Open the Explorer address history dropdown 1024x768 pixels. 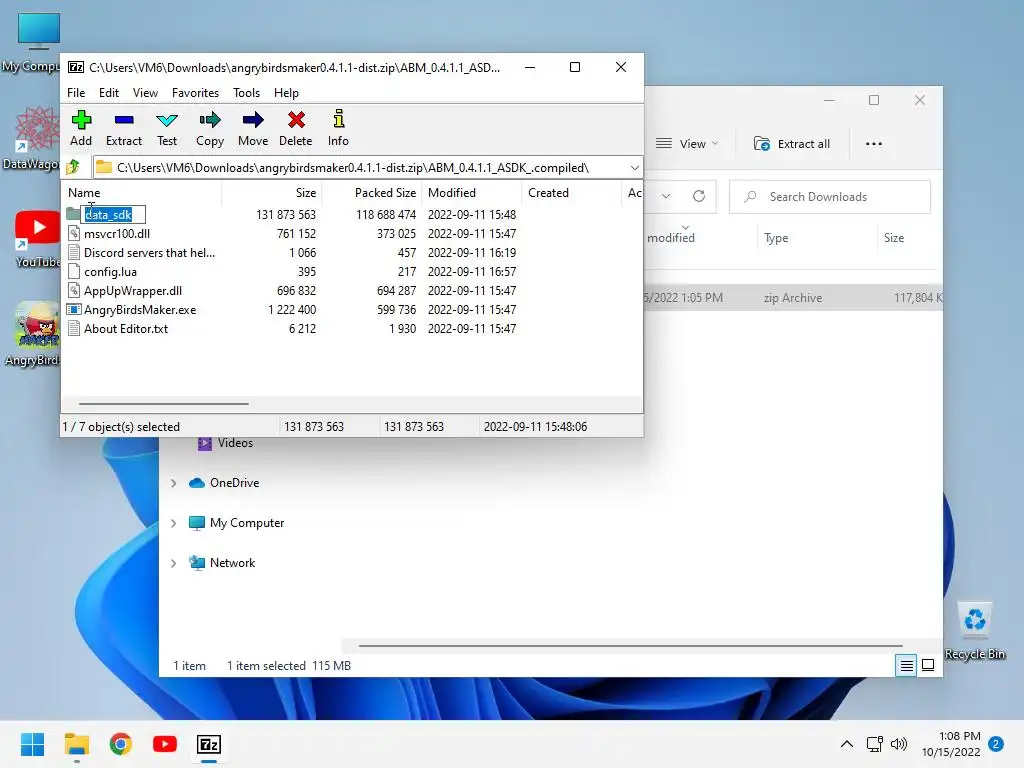665,196
